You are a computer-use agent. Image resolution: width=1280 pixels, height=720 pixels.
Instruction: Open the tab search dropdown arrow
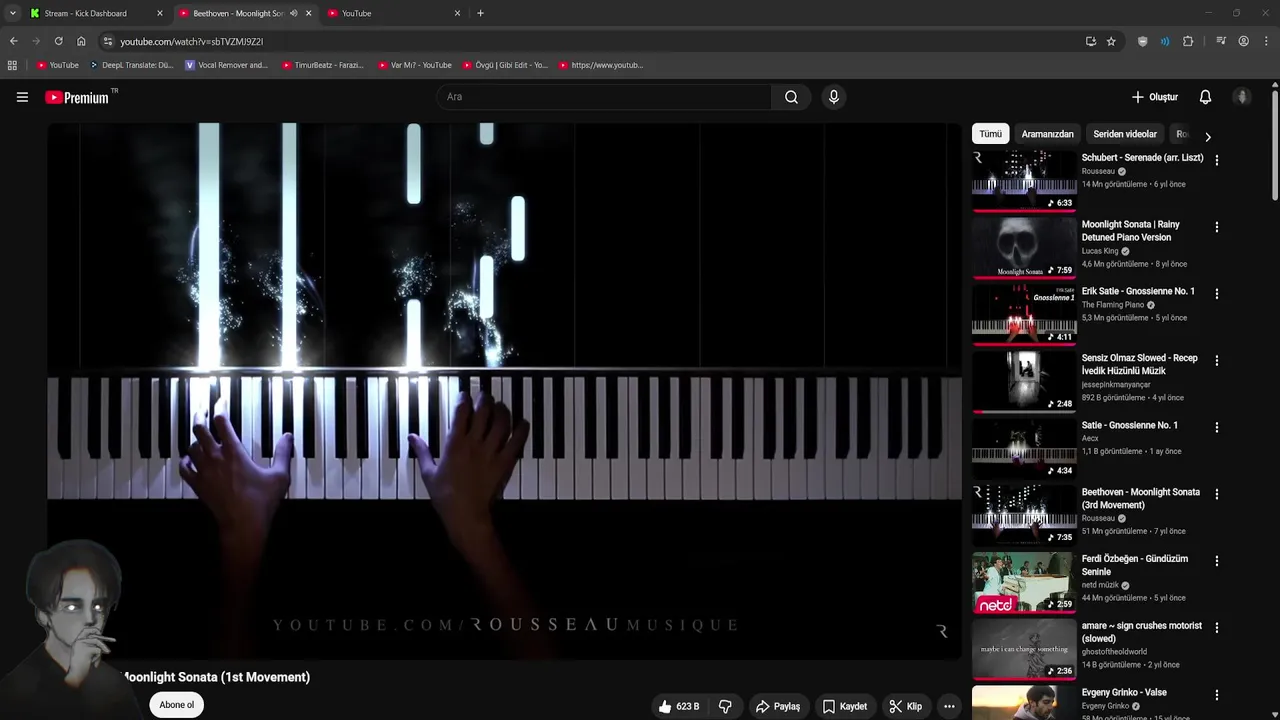[x=12, y=13]
